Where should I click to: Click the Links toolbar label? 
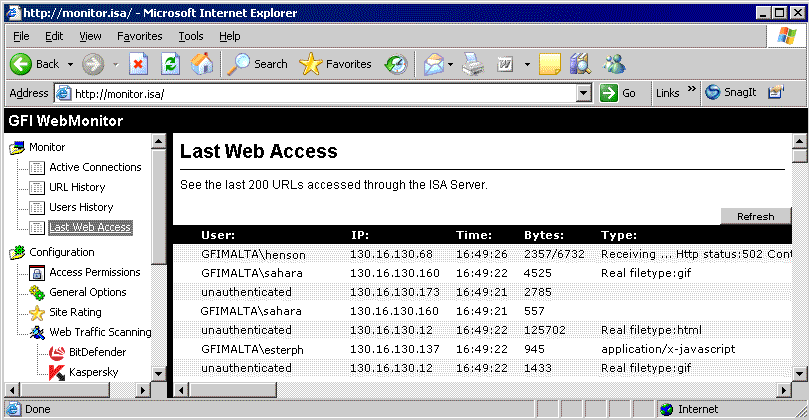(668, 93)
